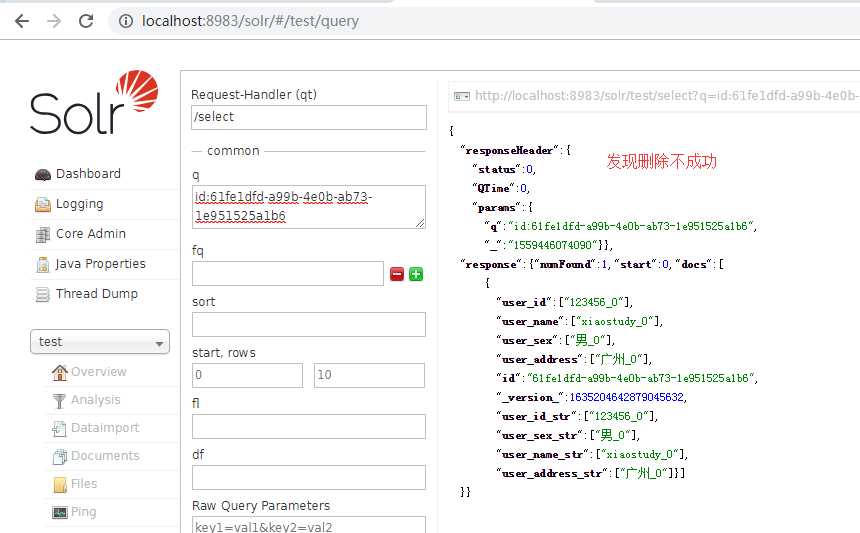Screen dimensions: 860x533
Task: Click the Overview house icon
Action: (60, 373)
